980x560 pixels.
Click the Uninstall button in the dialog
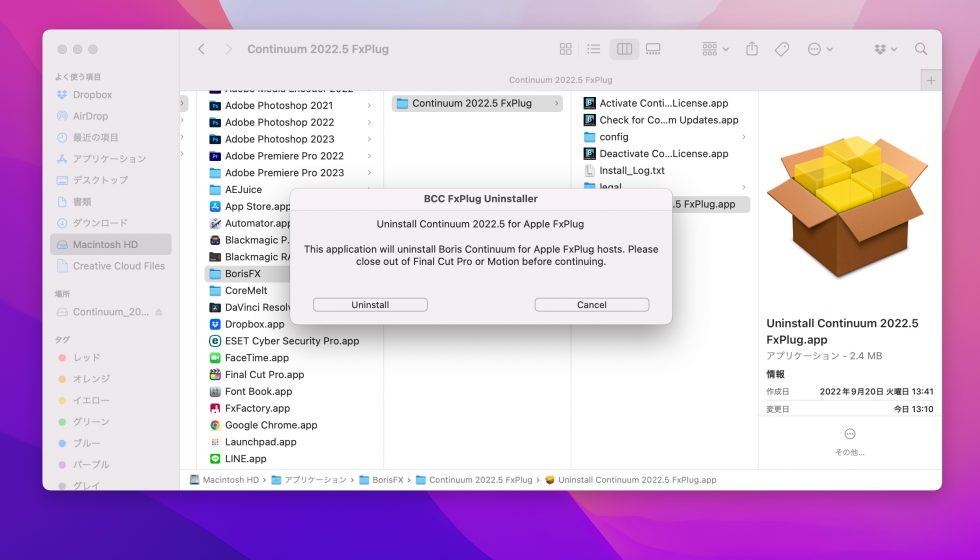tap(370, 304)
